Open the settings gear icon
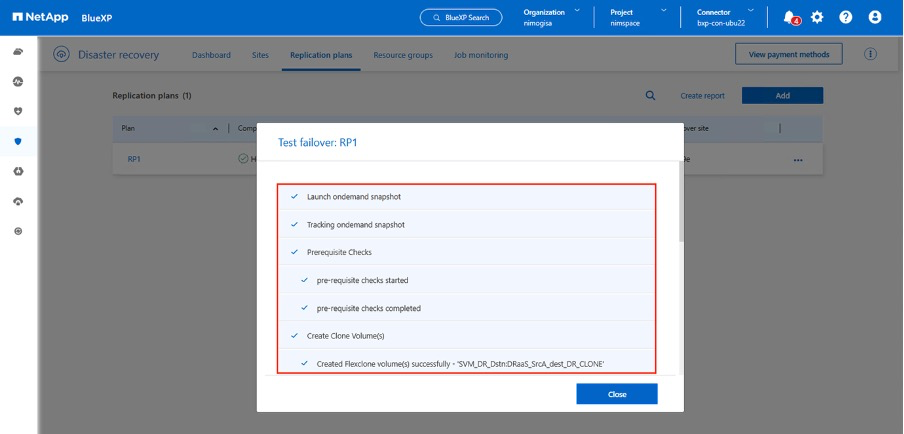 coord(817,17)
